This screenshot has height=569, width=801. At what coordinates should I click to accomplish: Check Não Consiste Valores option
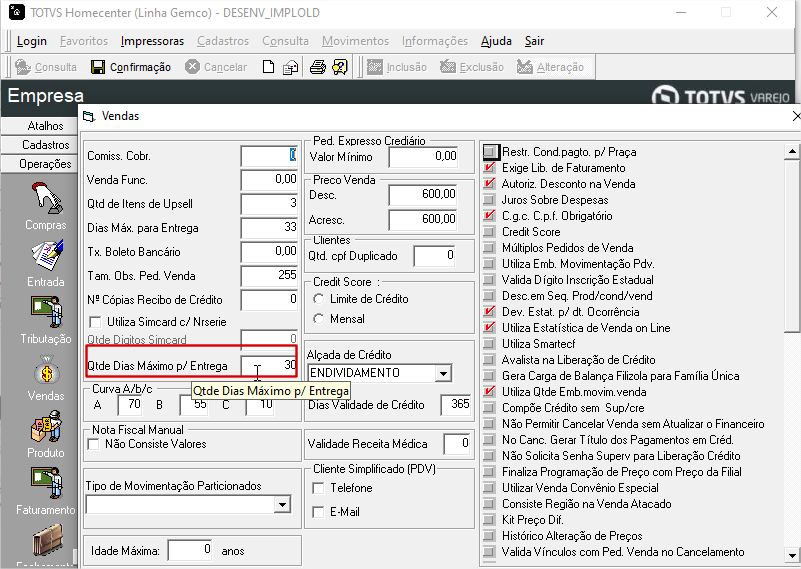(93, 444)
